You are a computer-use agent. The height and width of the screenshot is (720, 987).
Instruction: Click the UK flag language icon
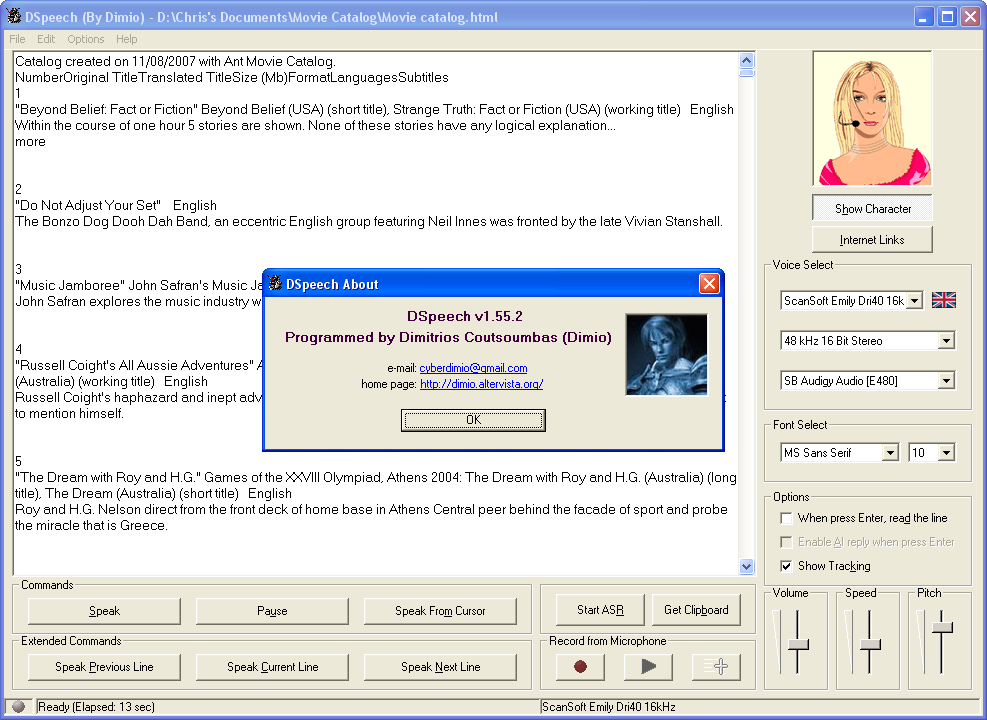pos(944,300)
